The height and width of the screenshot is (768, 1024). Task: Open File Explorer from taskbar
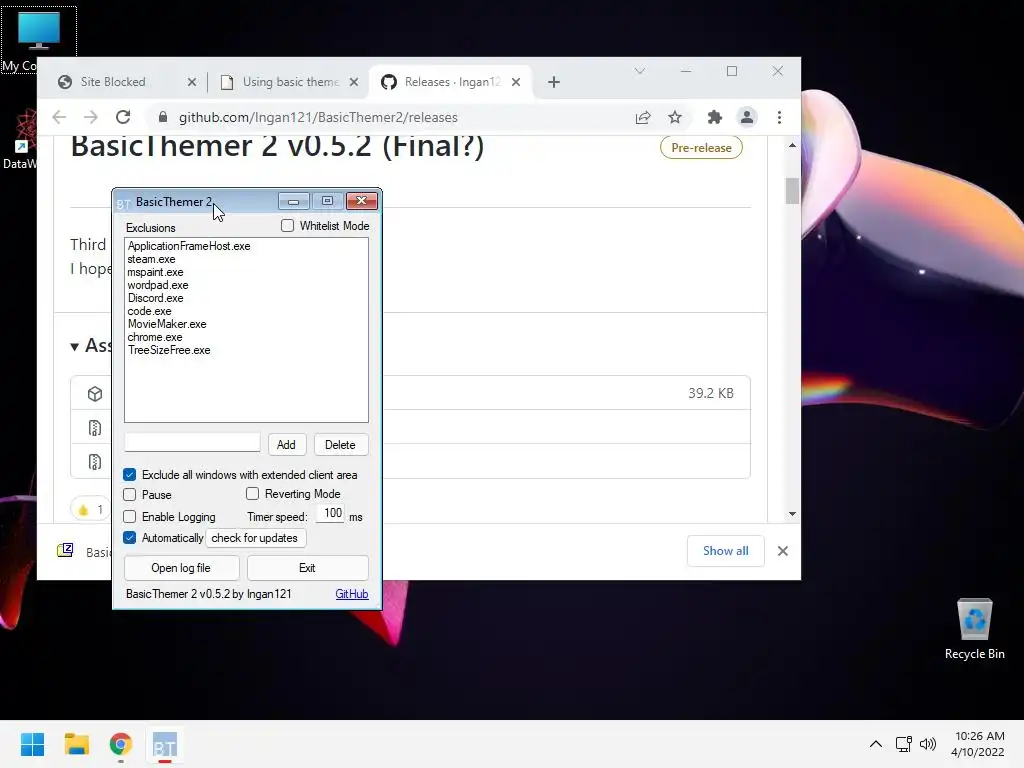[76, 744]
